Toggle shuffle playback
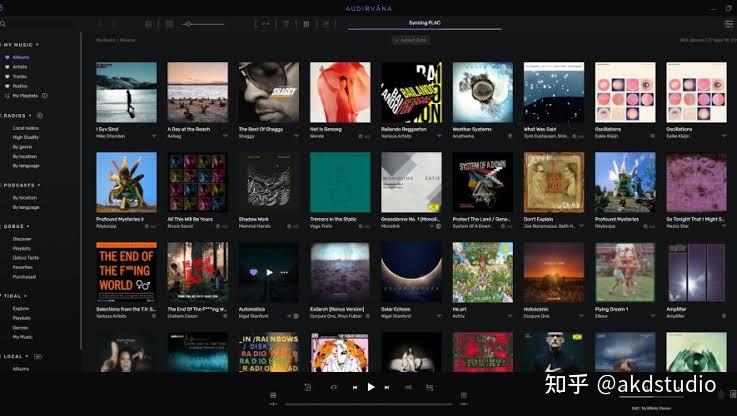The height and width of the screenshot is (416, 737). point(408,387)
